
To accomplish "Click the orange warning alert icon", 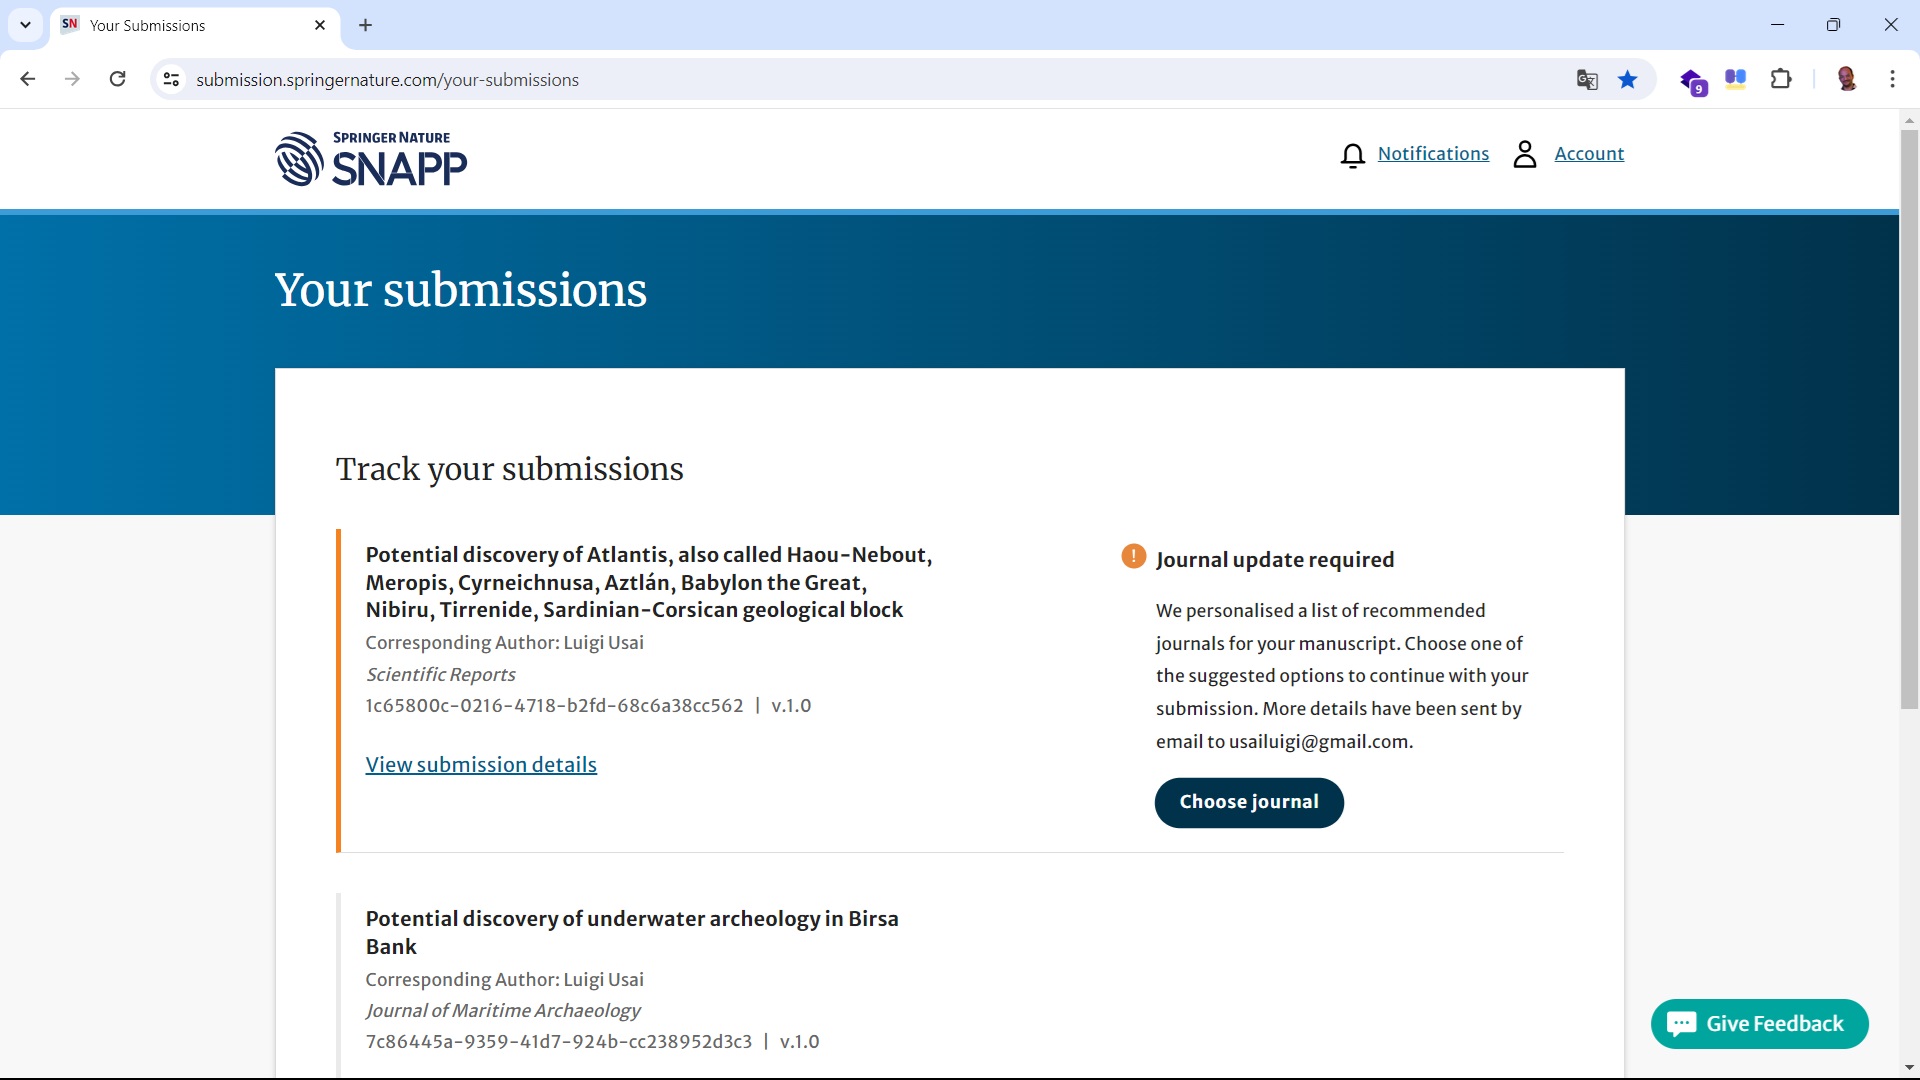I will pos(1133,556).
